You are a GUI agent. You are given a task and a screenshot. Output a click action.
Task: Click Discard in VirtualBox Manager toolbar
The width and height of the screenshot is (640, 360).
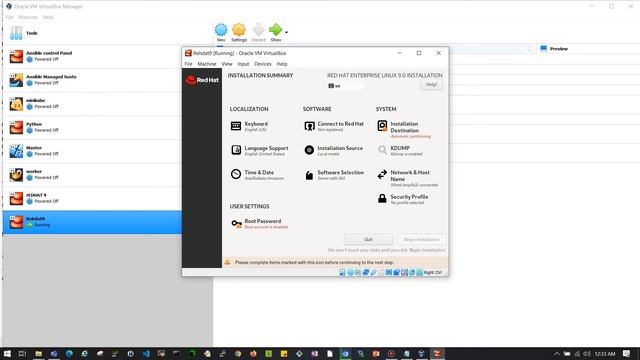click(258, 33)
